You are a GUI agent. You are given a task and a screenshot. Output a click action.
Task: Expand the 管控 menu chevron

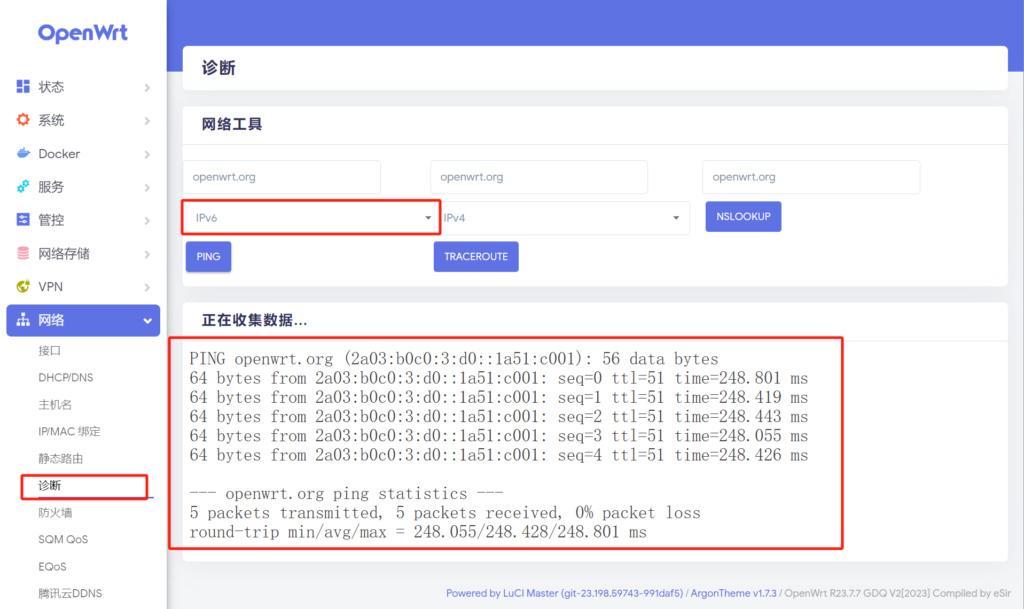coord(147,221)
